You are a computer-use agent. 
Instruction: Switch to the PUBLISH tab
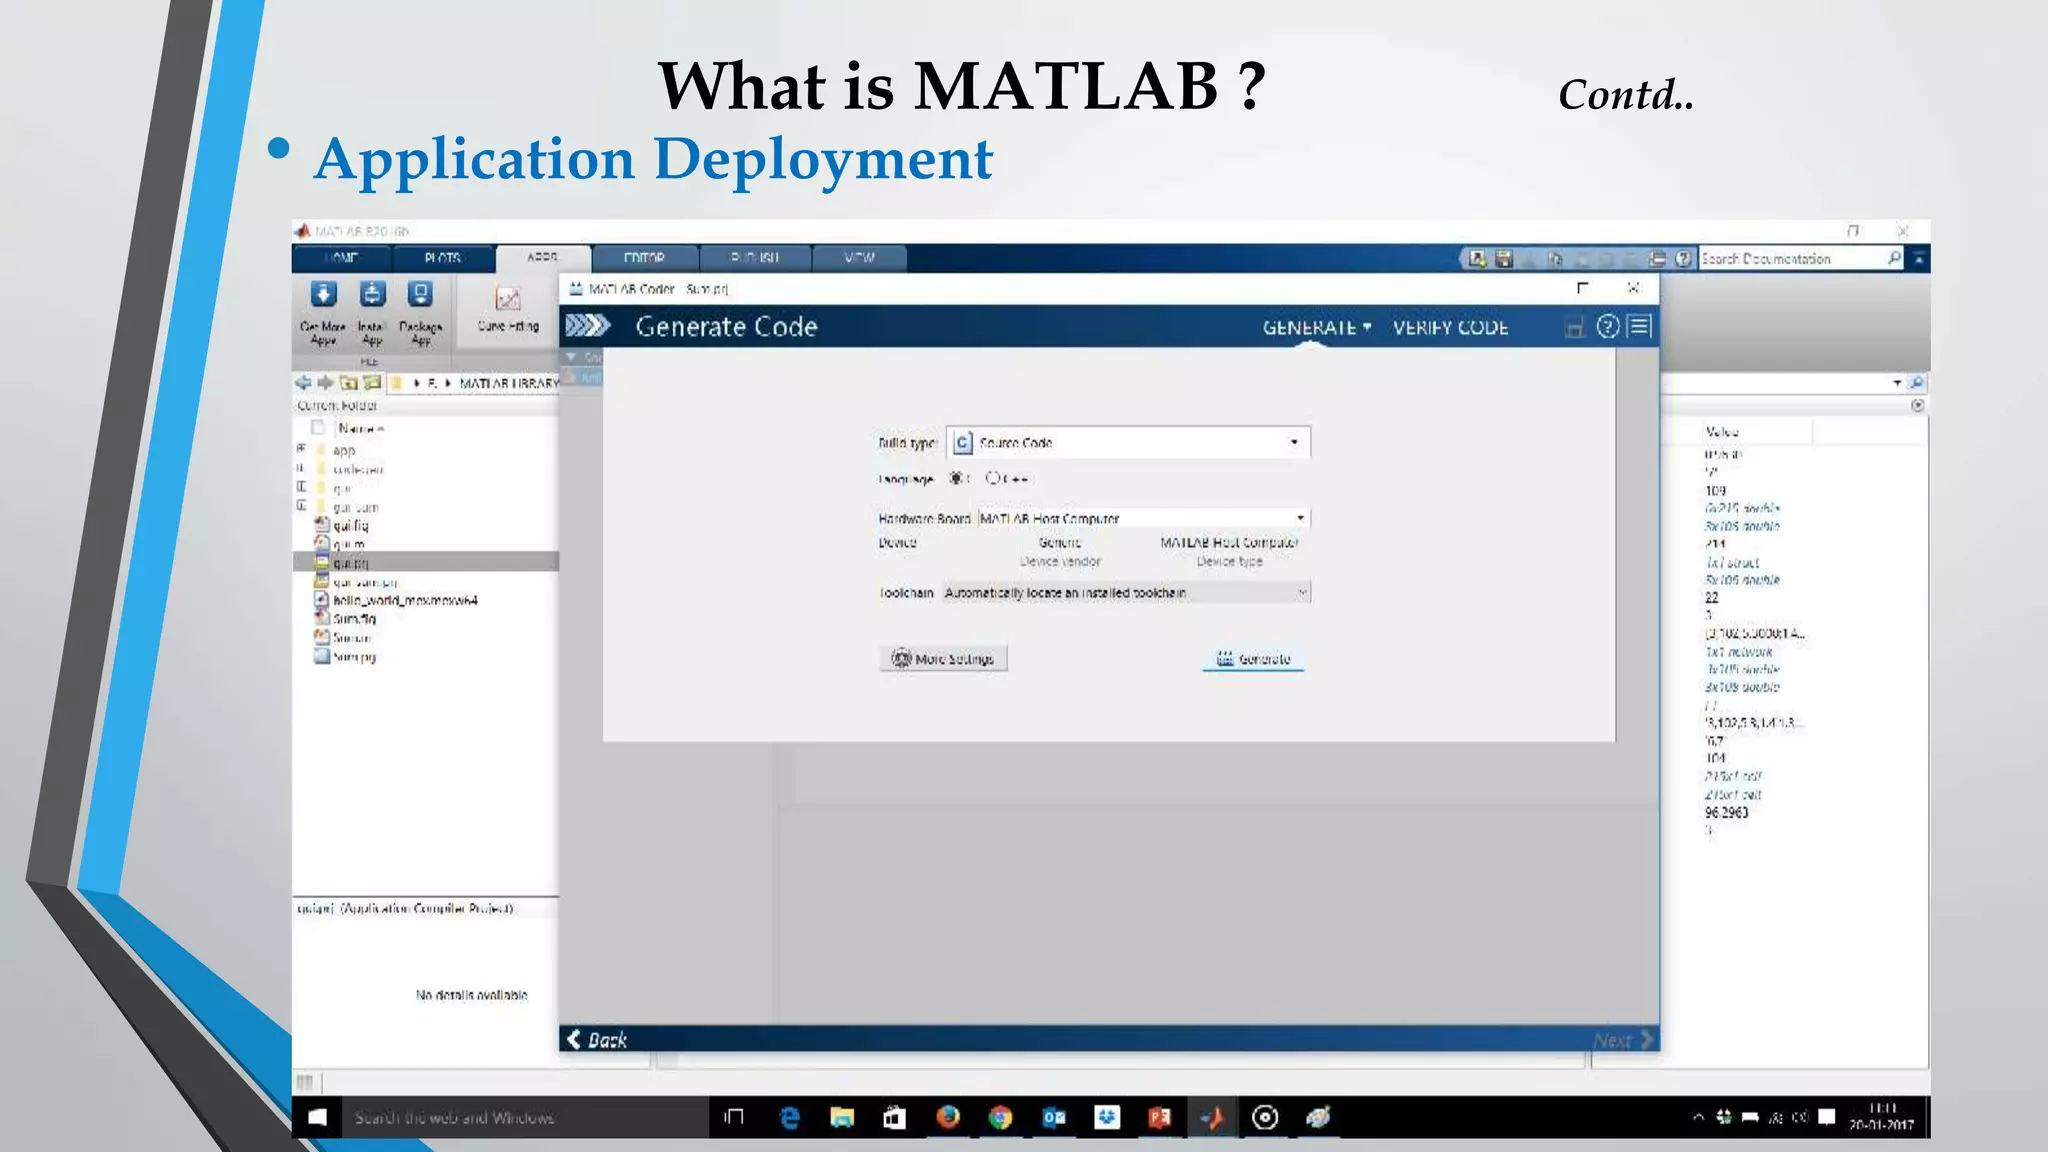(x=755, y=258)
